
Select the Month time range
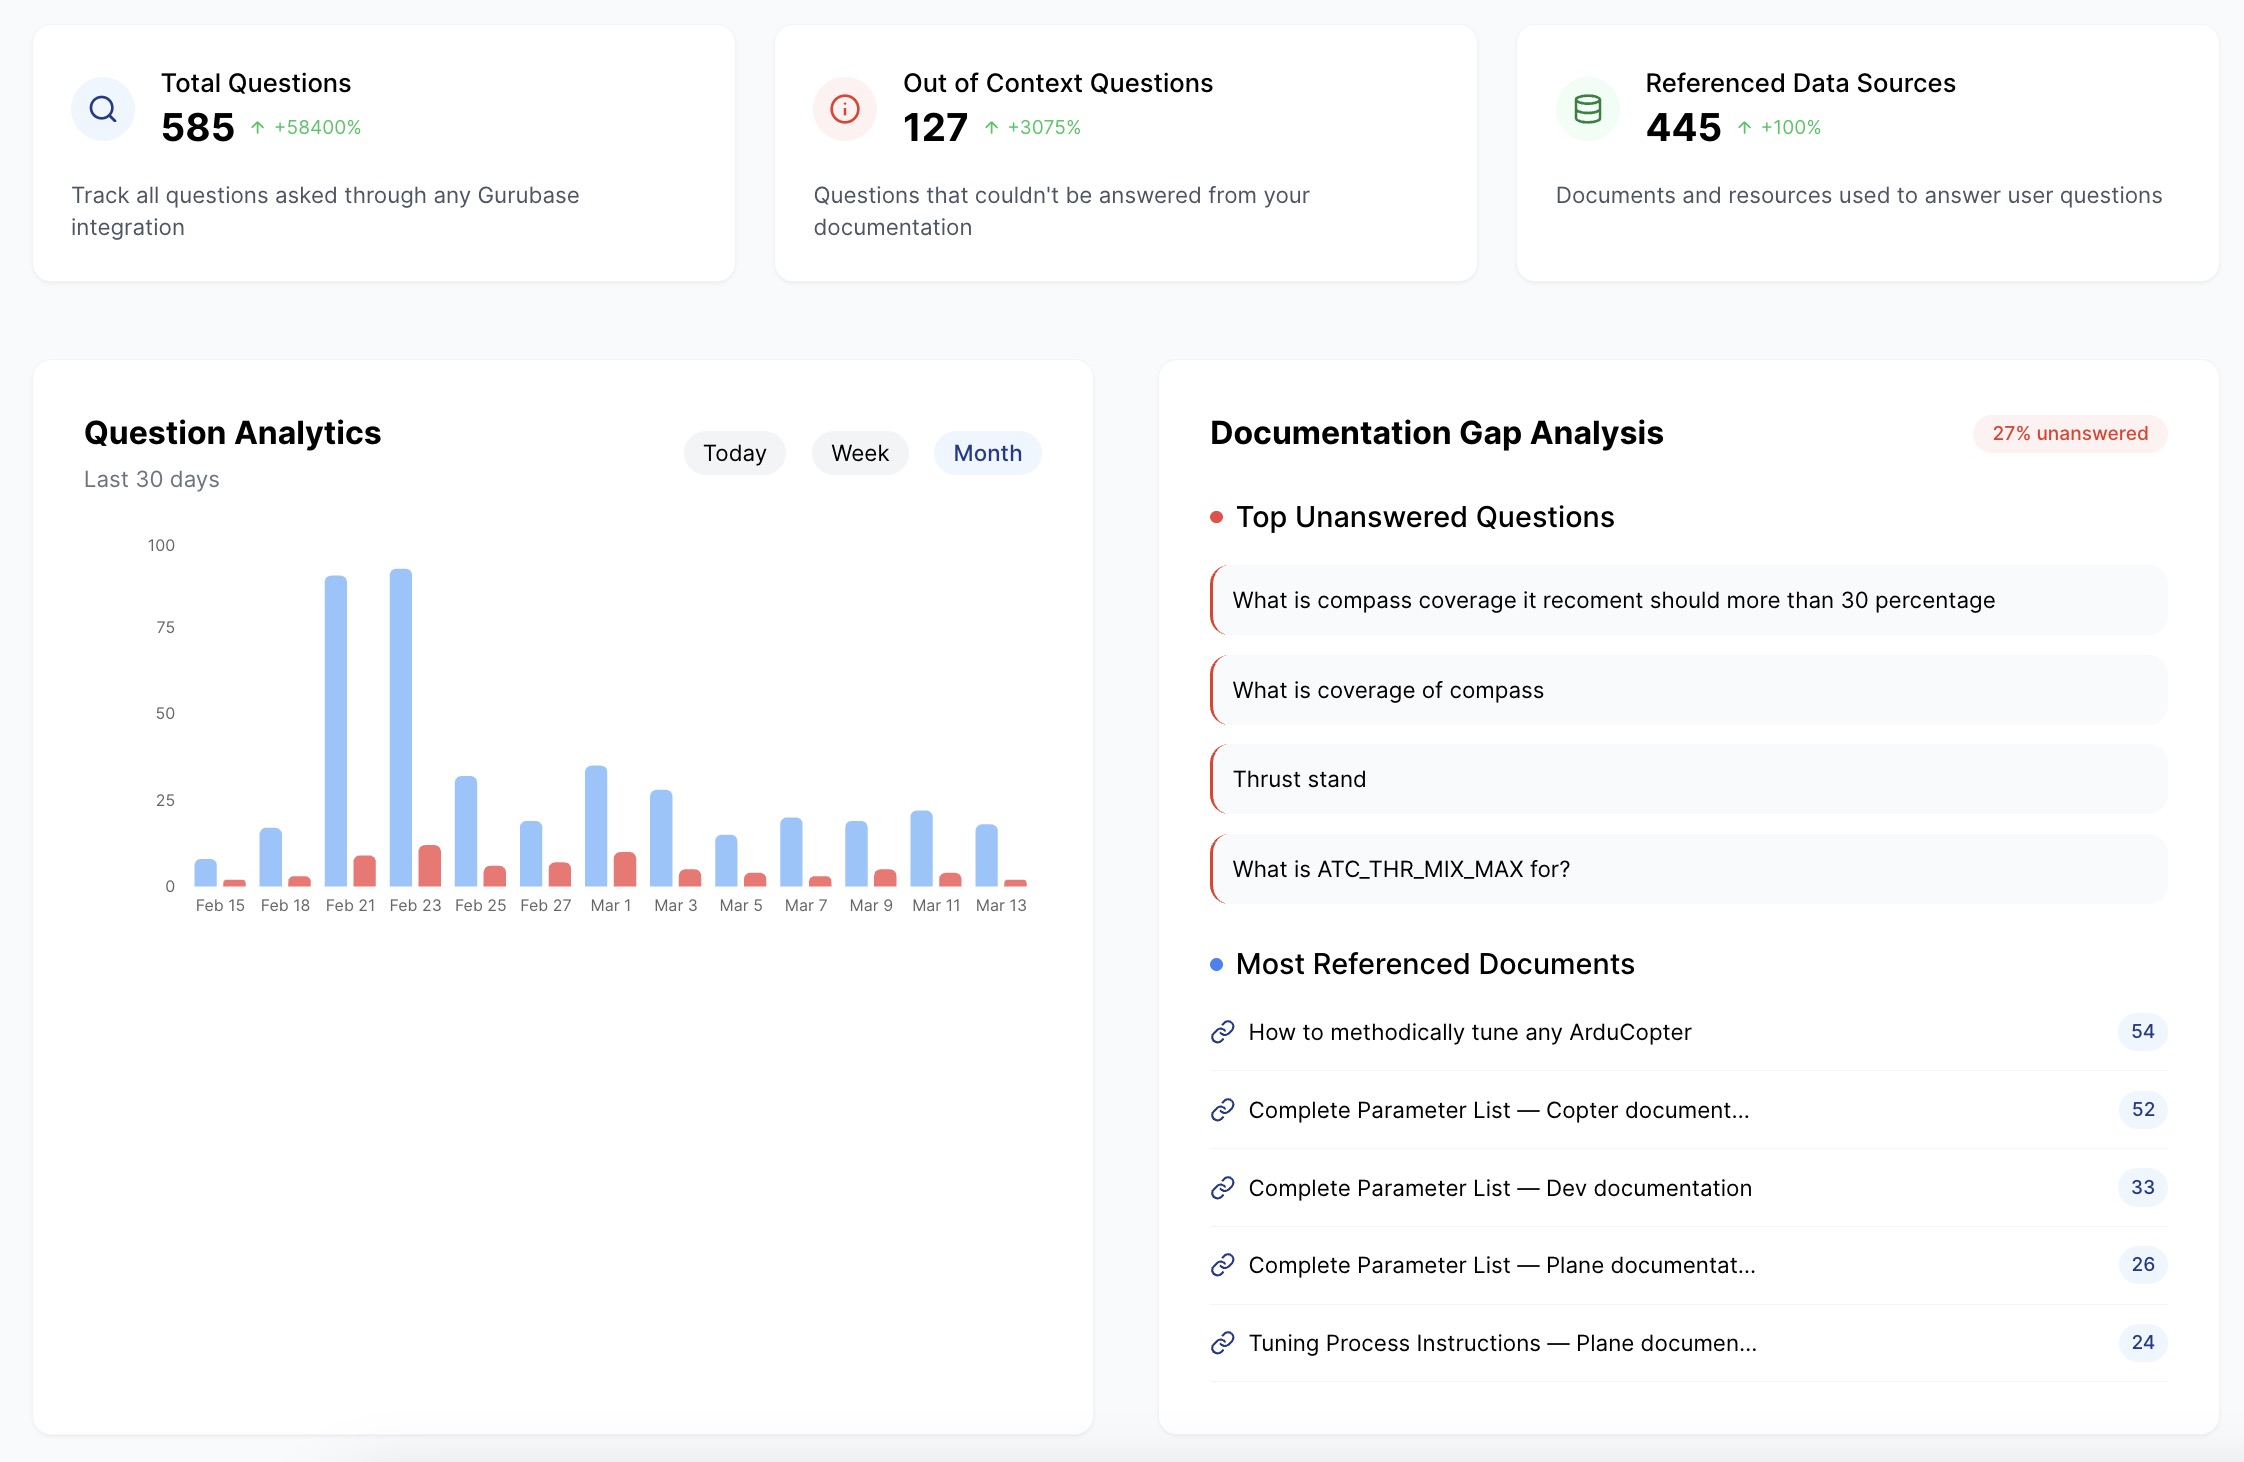point(987,453)
